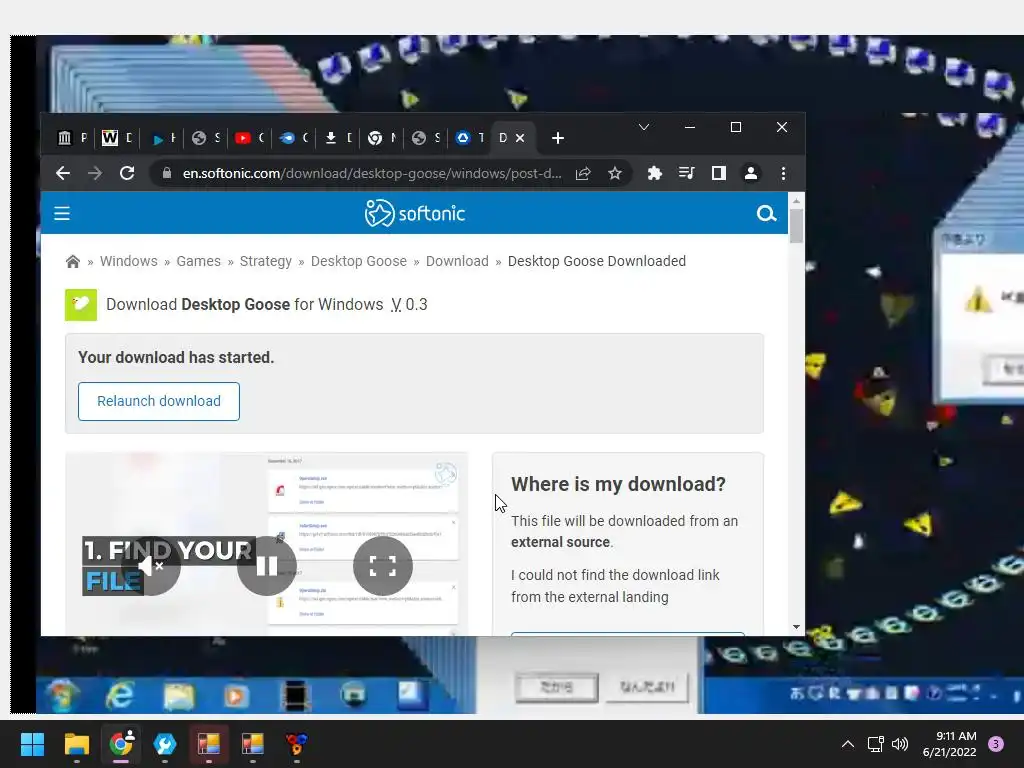Open the Download breadcrumb link

tap(457, 261)
